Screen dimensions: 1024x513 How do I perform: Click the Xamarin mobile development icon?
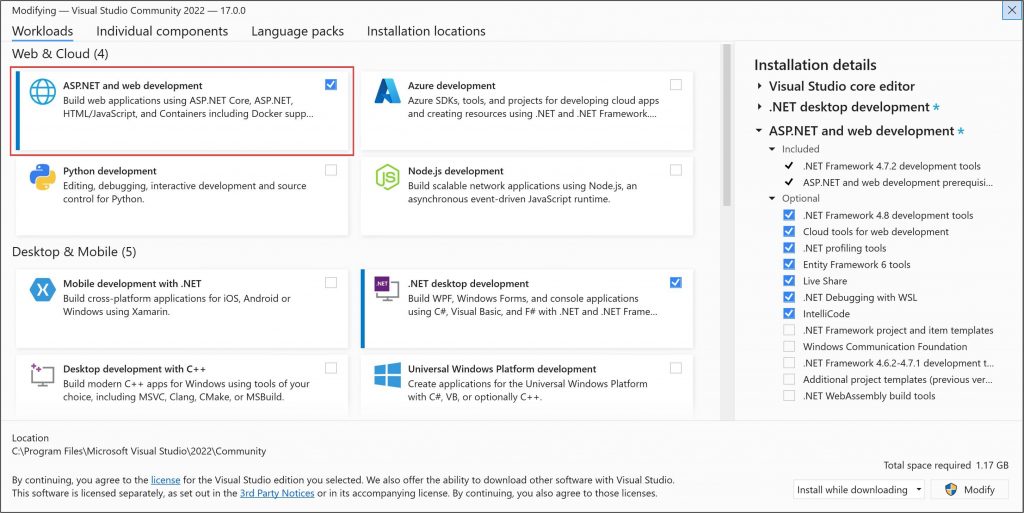[42, 290]
